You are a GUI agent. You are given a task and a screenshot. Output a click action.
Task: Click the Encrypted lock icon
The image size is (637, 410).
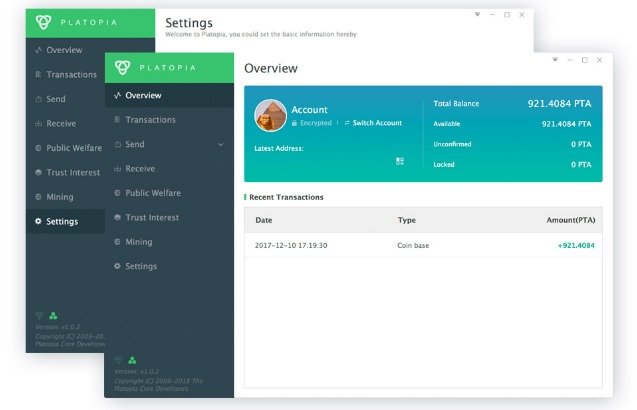[294, 123]
